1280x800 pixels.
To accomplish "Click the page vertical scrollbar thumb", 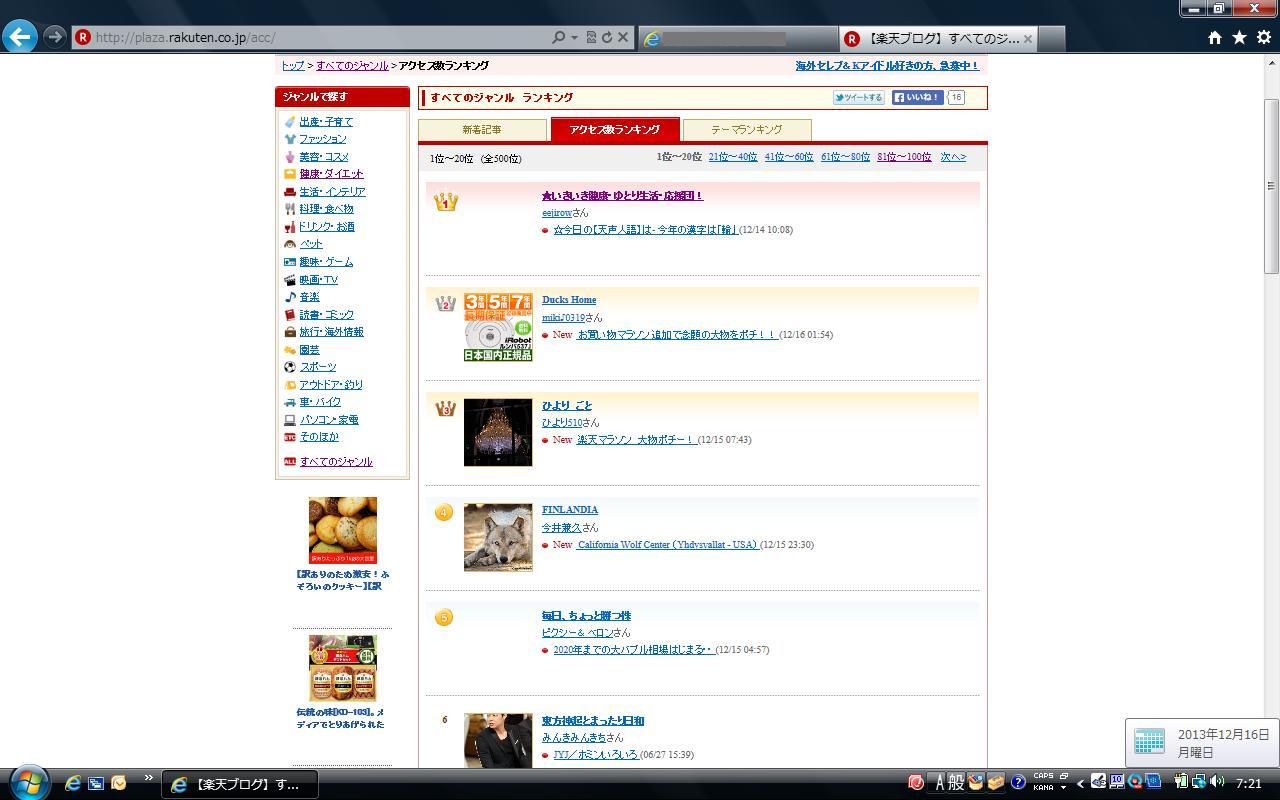I will [x=1271, y=185].
